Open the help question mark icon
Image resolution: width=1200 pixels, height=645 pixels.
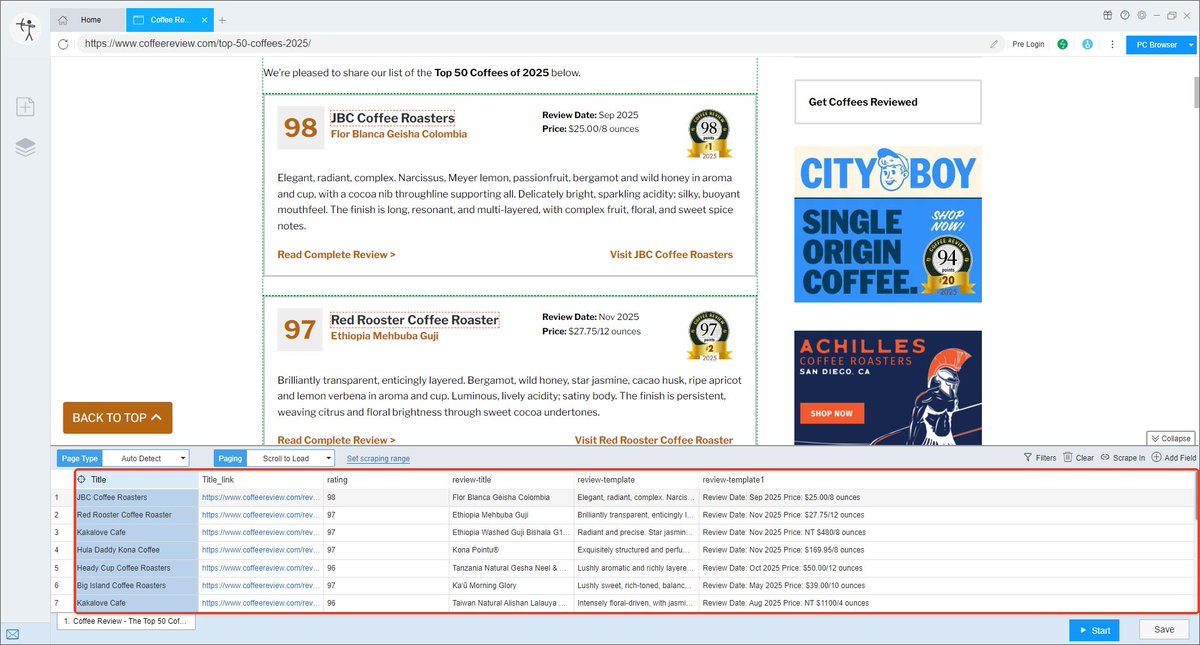[1125, 15]
